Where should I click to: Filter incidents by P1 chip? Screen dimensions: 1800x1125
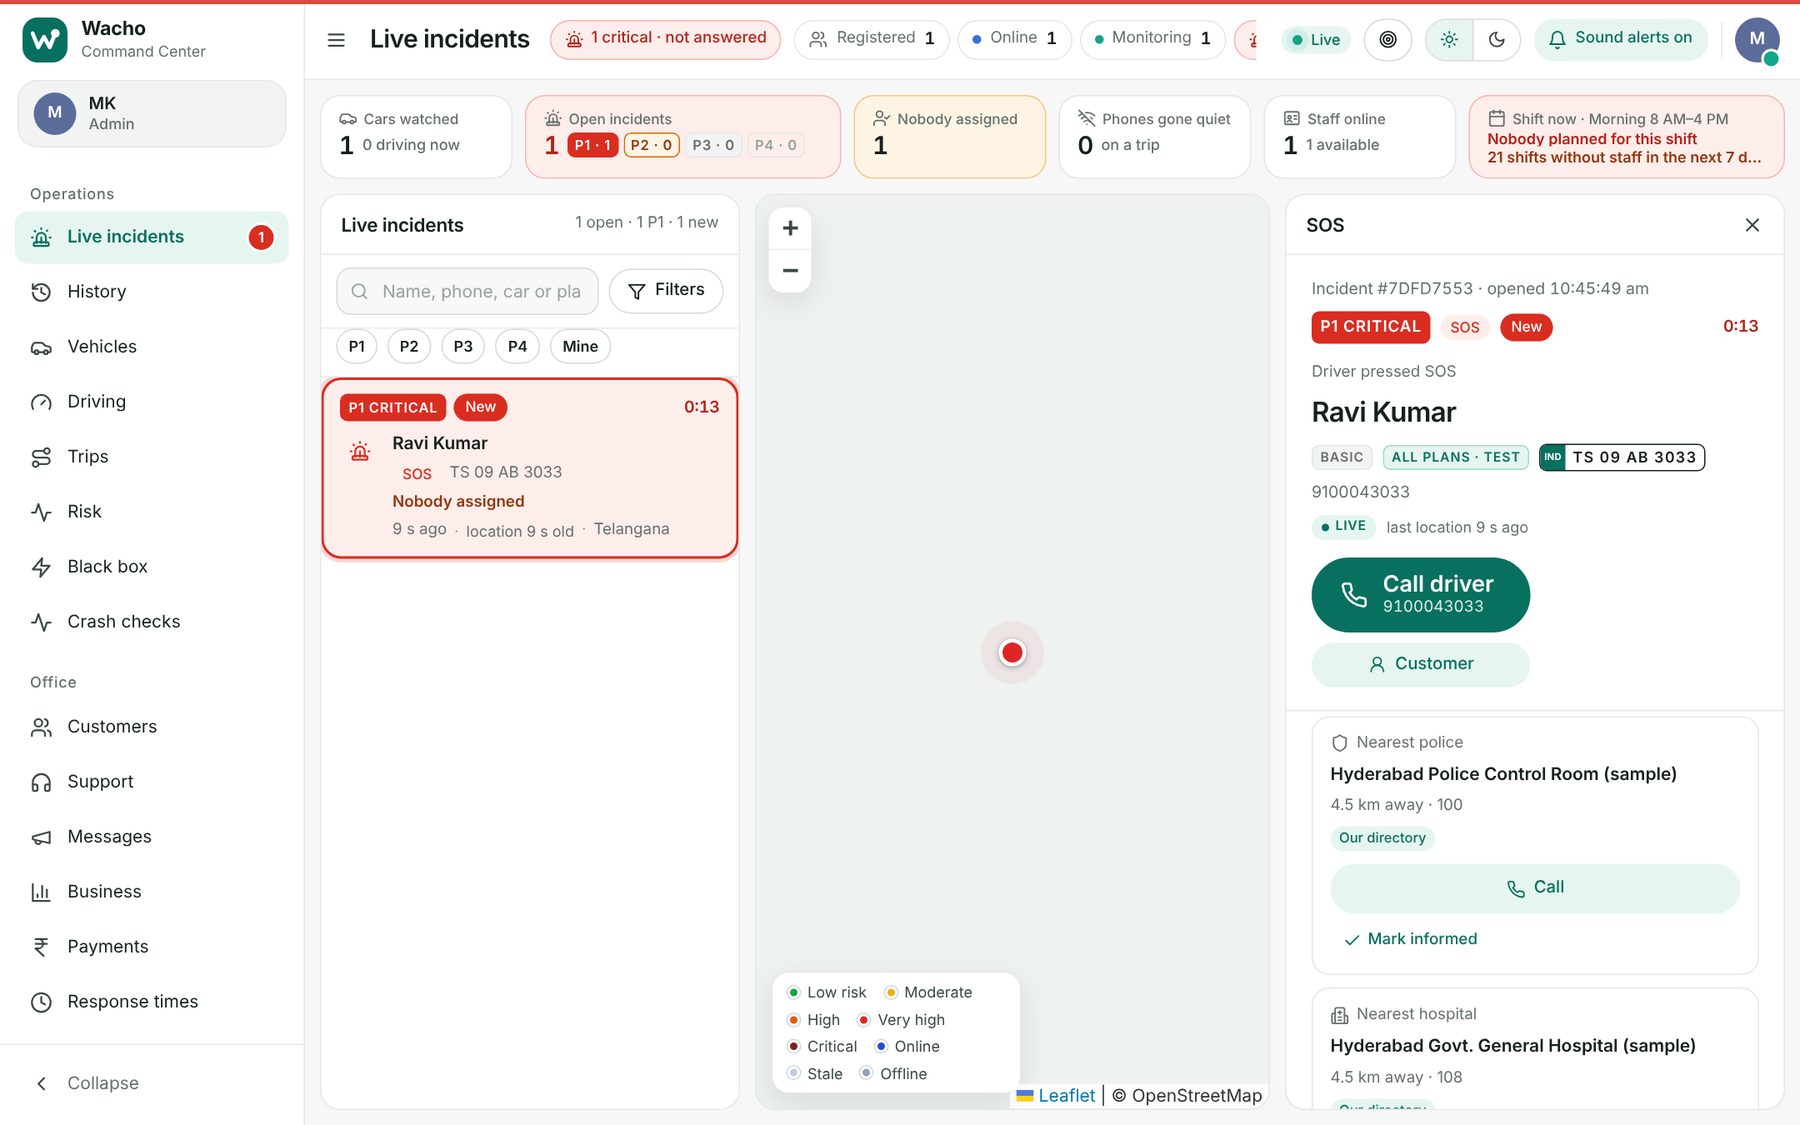click(357, 347)
